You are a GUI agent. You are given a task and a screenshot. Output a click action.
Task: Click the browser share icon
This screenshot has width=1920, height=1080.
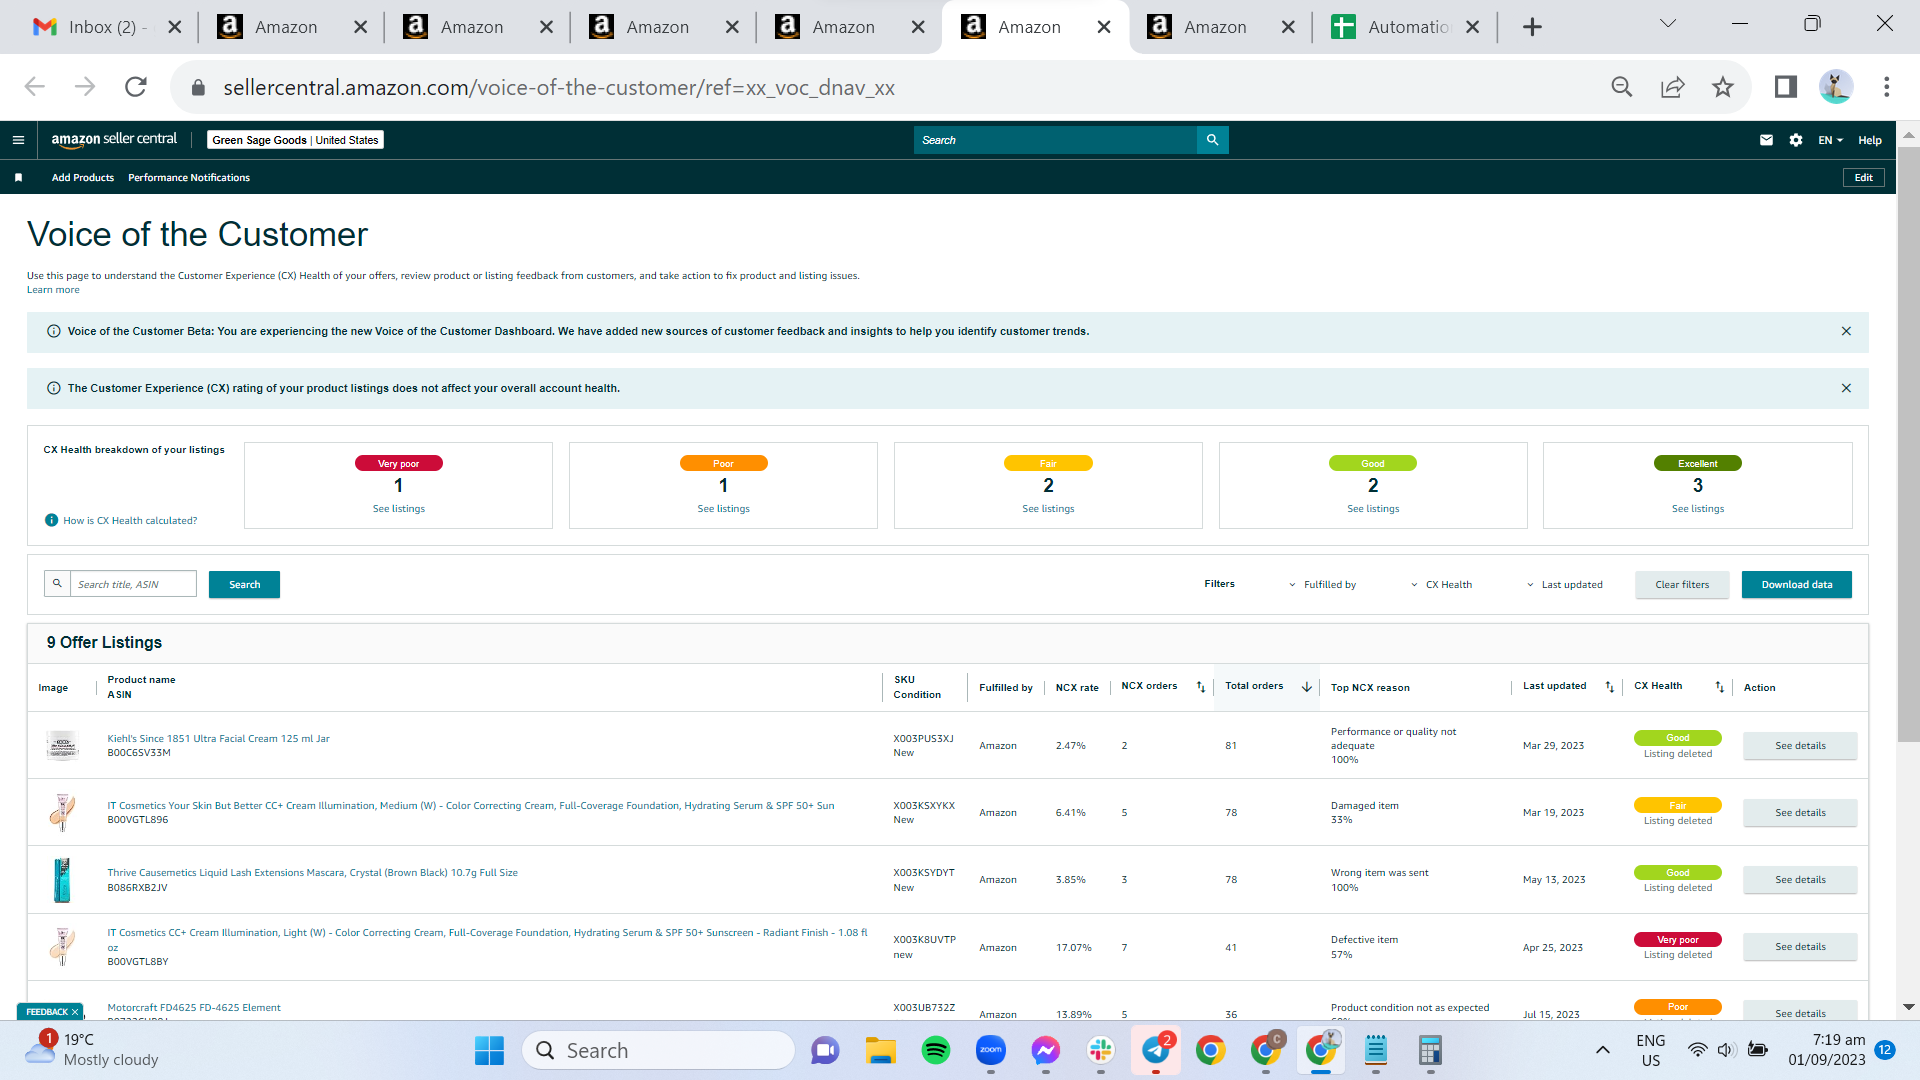1672,87
